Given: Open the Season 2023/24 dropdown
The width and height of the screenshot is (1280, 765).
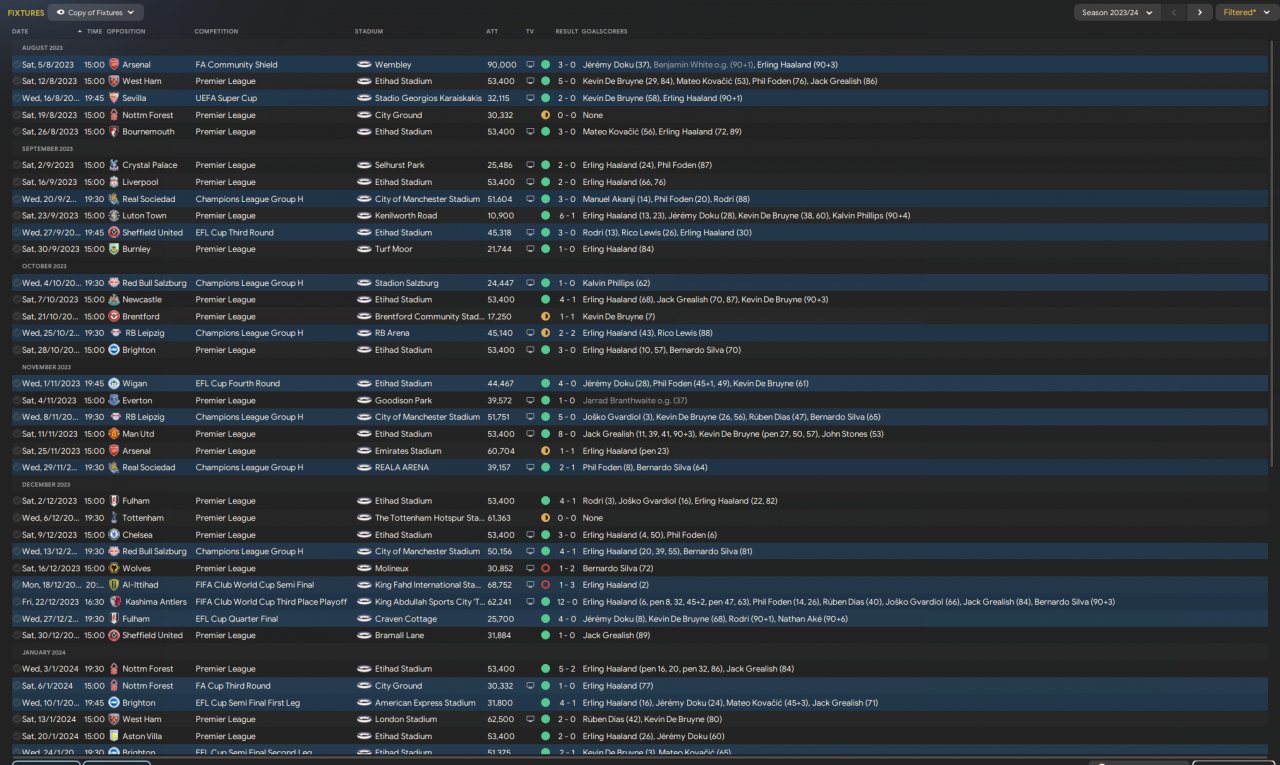Looking at the screenshot, I should (1116, 13).
